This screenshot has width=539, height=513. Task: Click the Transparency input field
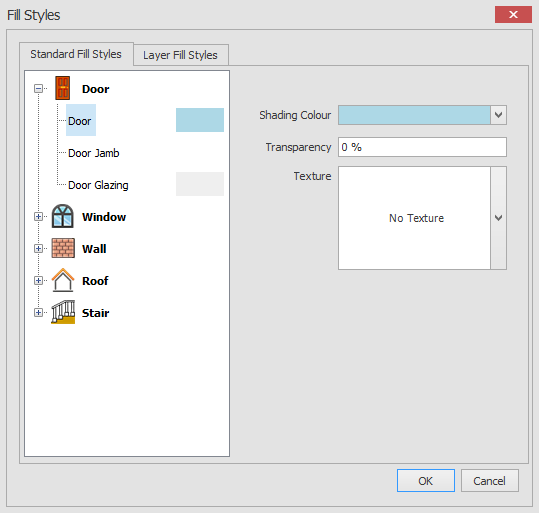(422, 147)
